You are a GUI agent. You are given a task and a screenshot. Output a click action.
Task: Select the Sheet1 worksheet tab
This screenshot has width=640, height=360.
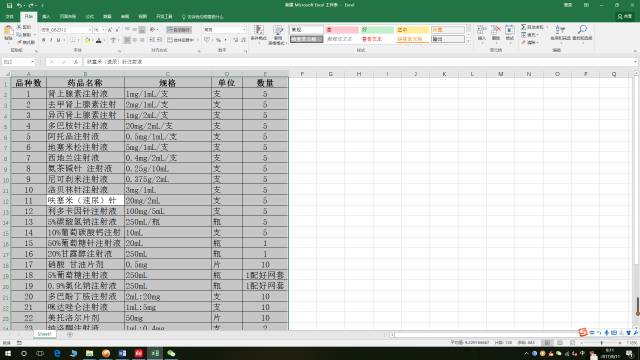44,334
